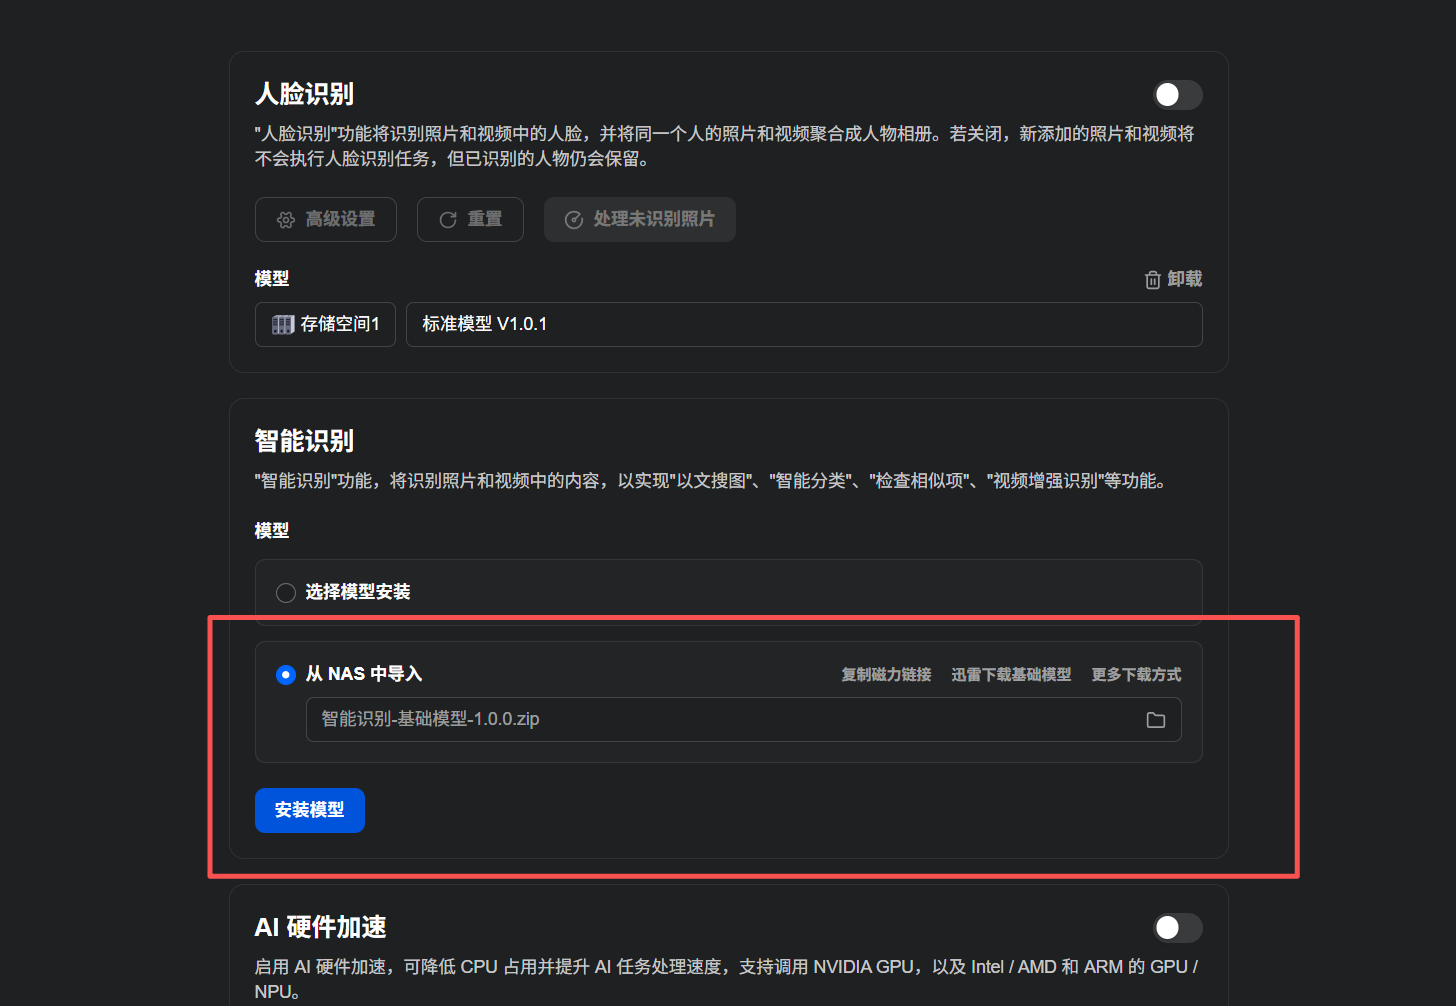Click the 处理未识别照片 button

tap(640, 219)
